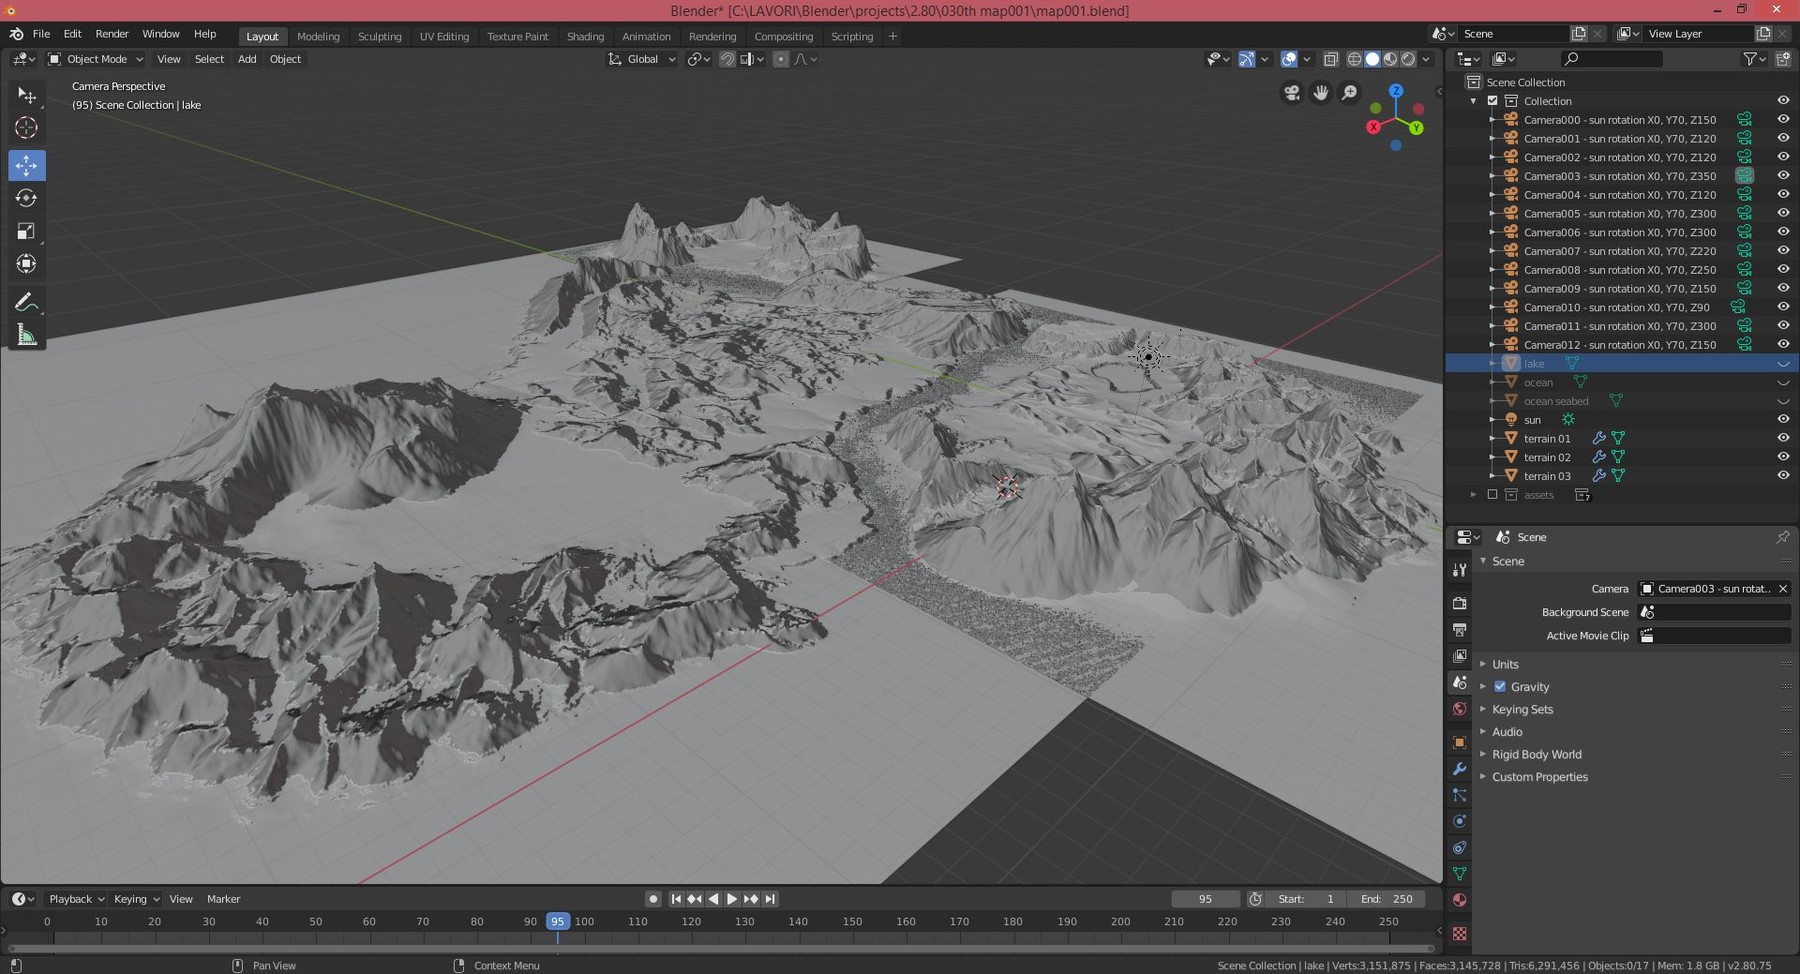1800x974 pixels.
Task: Expand the Units panel
Action: [1504, 664]
